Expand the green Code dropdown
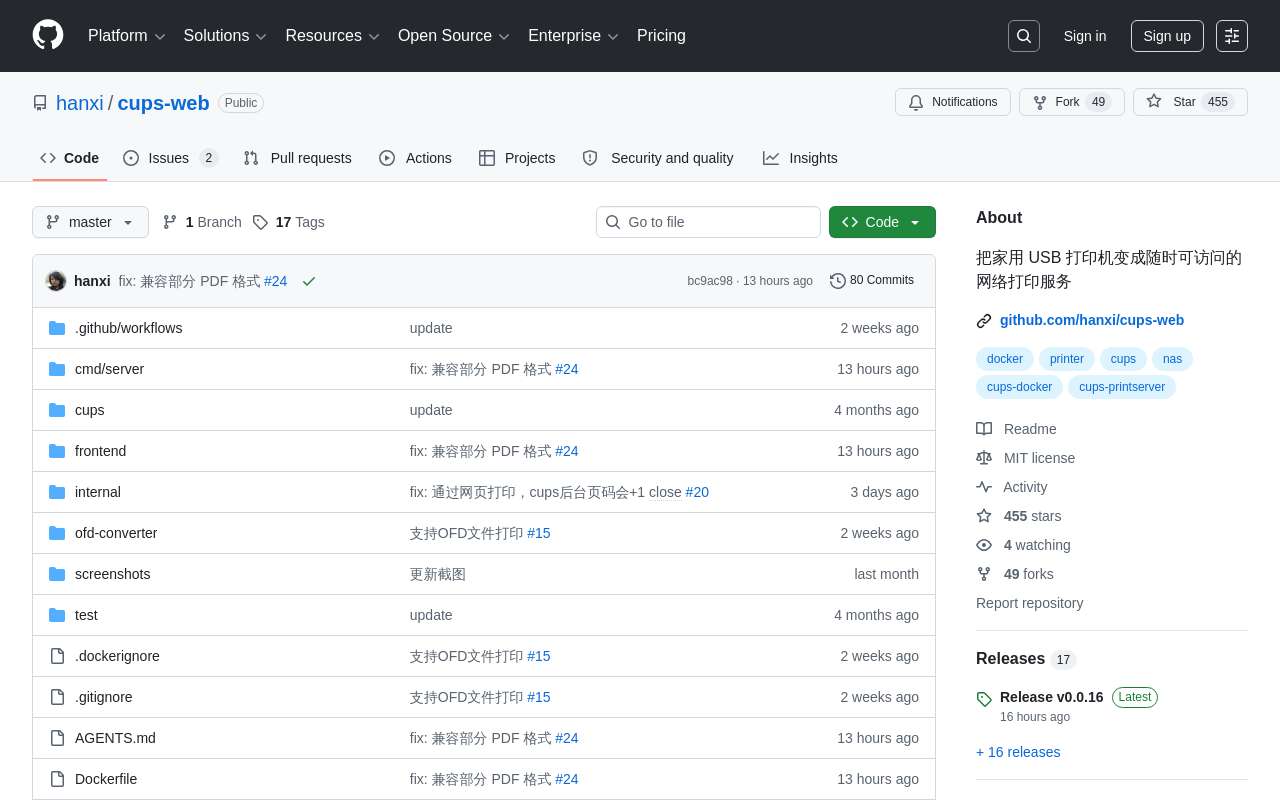Viewport: 1280px width, 800px height. point(881,222)
